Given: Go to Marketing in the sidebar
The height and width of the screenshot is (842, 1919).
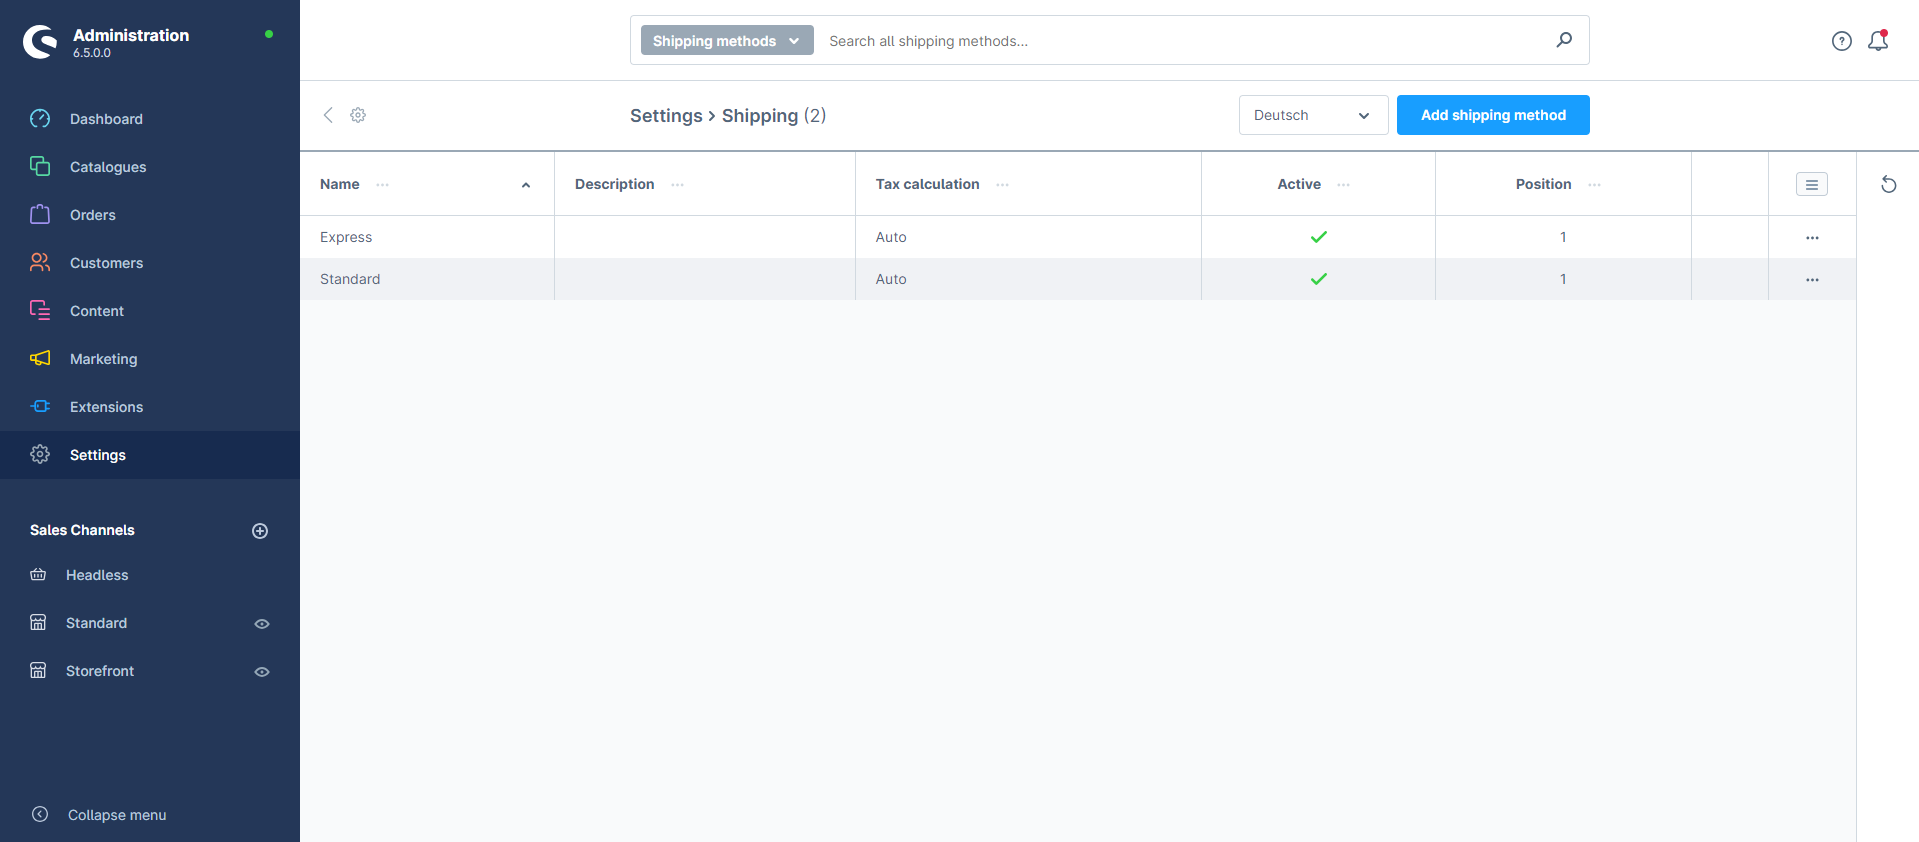Looking at the screenshot, I should click(103, 359).
